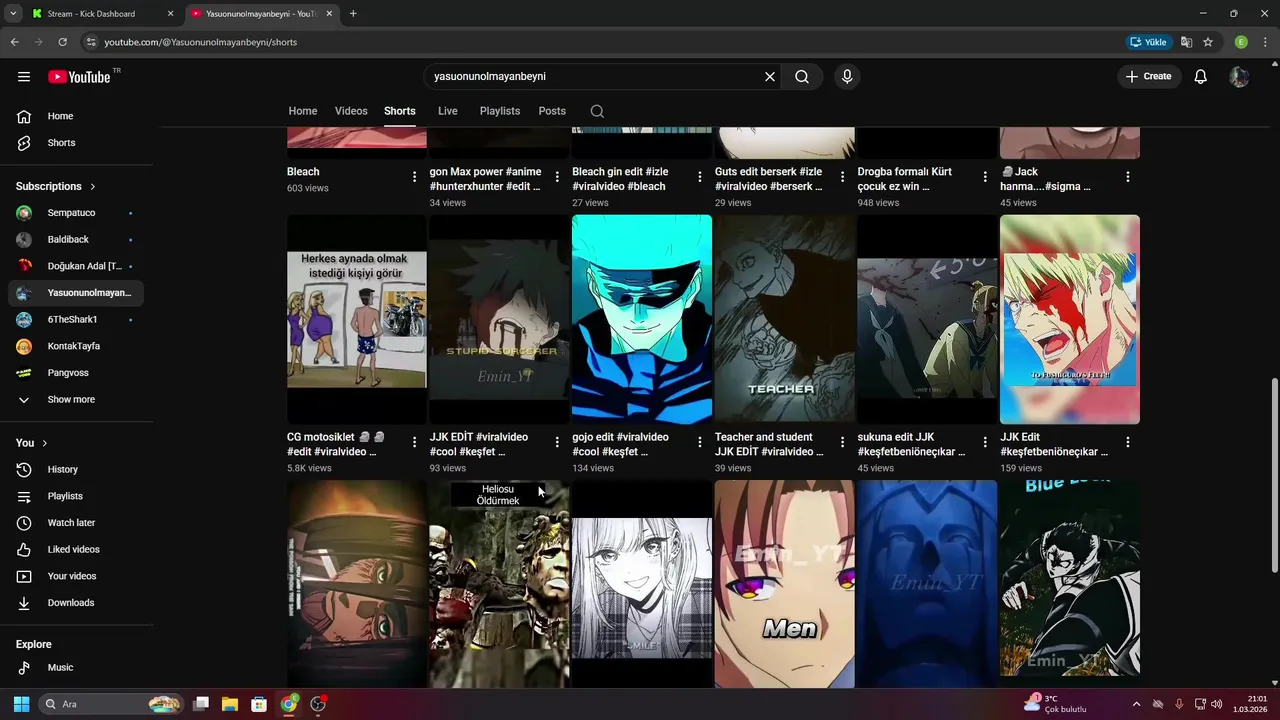
Task: Open Music under Explore
Action: click(x=76, y=667)
